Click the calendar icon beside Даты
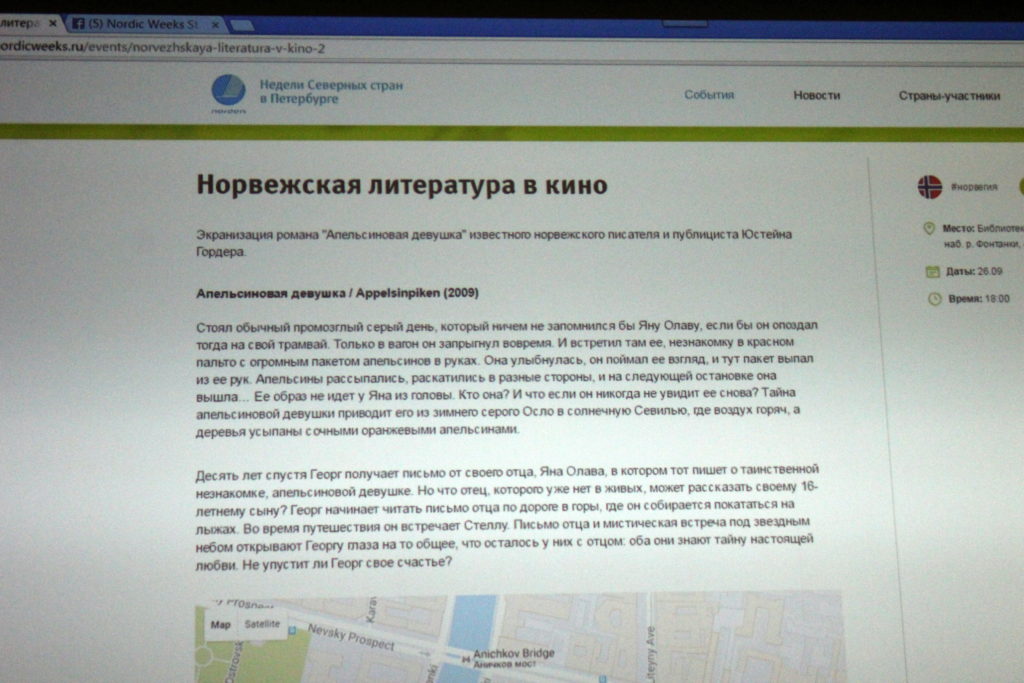The image size is (1024, 683). (x=933, y=271)
